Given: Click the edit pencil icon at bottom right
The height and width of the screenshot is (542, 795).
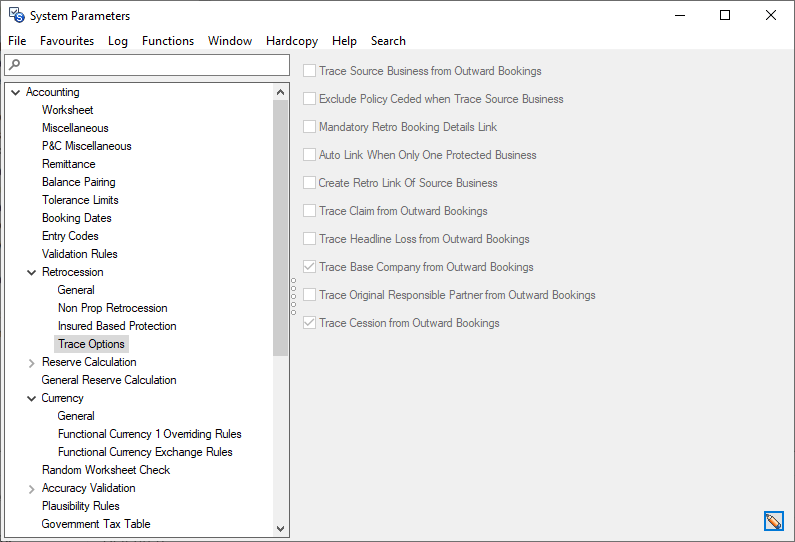Looking at the screenshot, I should 773,521.
